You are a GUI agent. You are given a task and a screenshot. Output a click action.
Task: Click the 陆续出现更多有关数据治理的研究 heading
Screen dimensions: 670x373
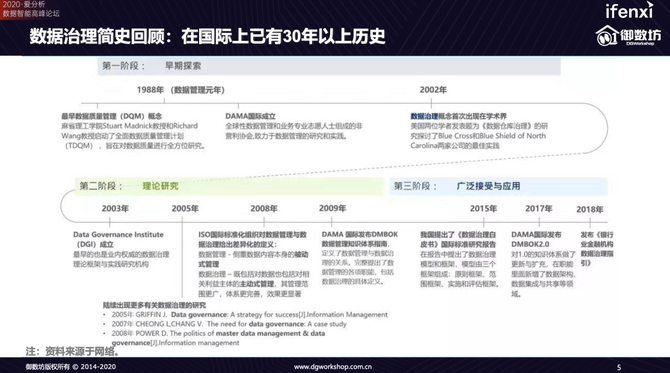(154, 305)
